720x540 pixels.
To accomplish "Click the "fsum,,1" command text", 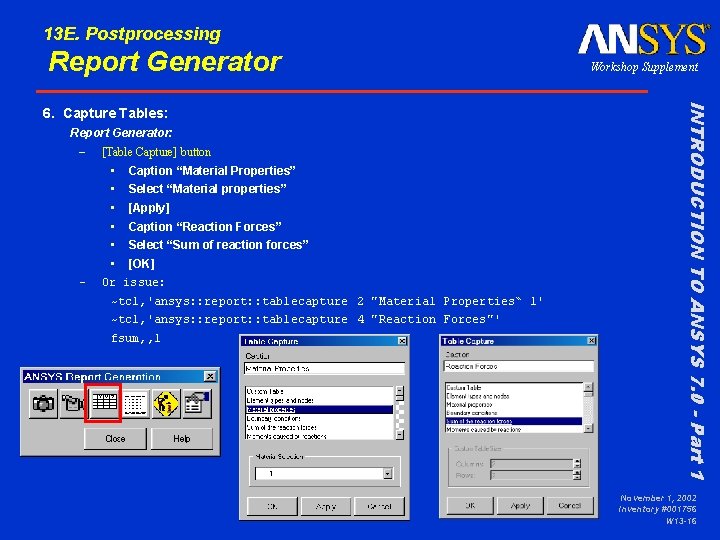I will 135,338.
